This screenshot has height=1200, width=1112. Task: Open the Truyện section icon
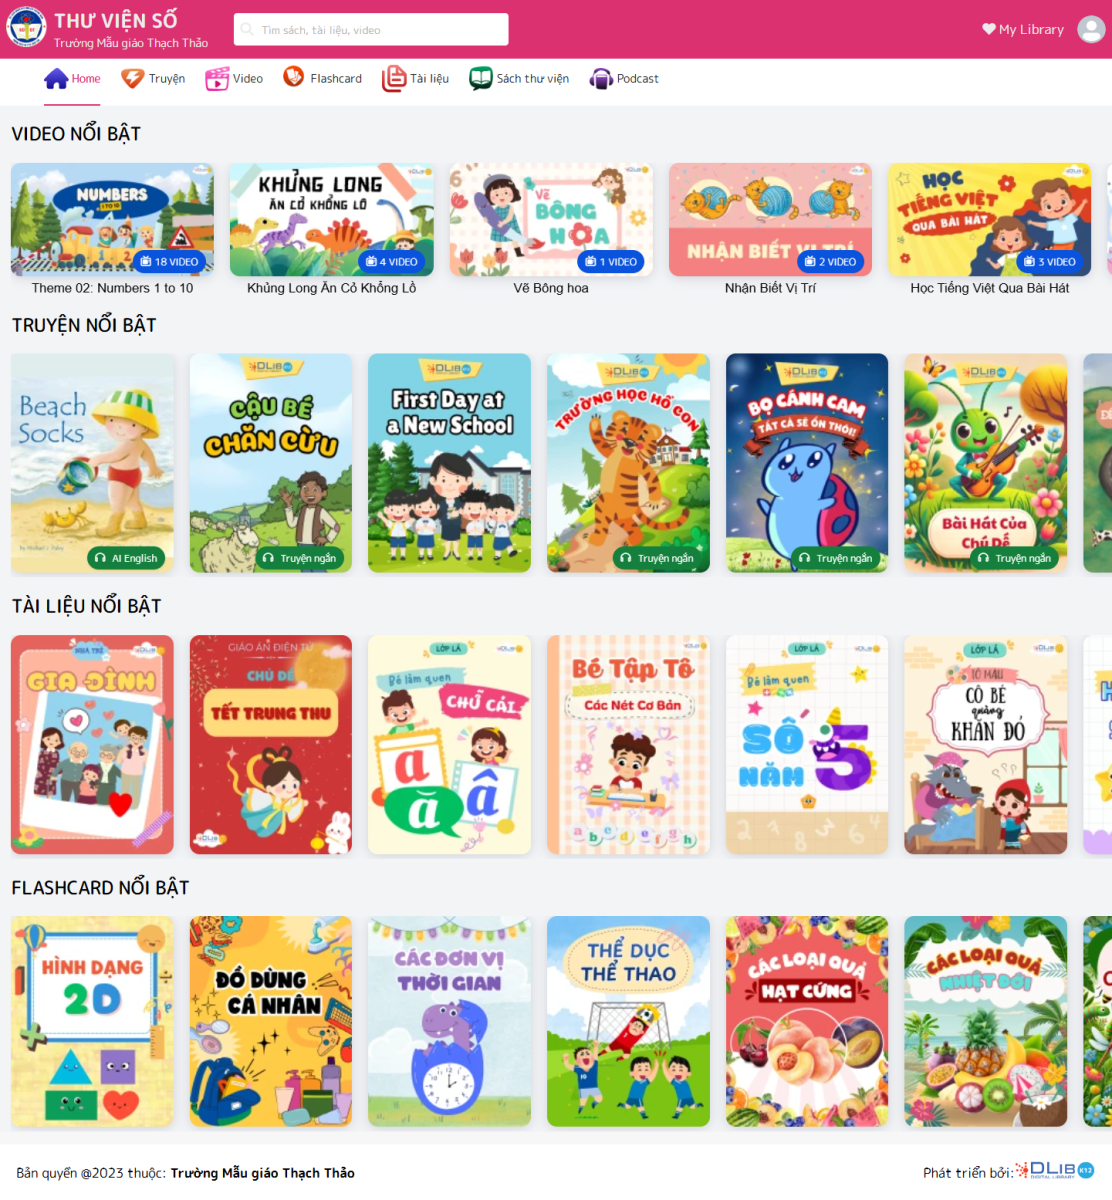[133, 79]
